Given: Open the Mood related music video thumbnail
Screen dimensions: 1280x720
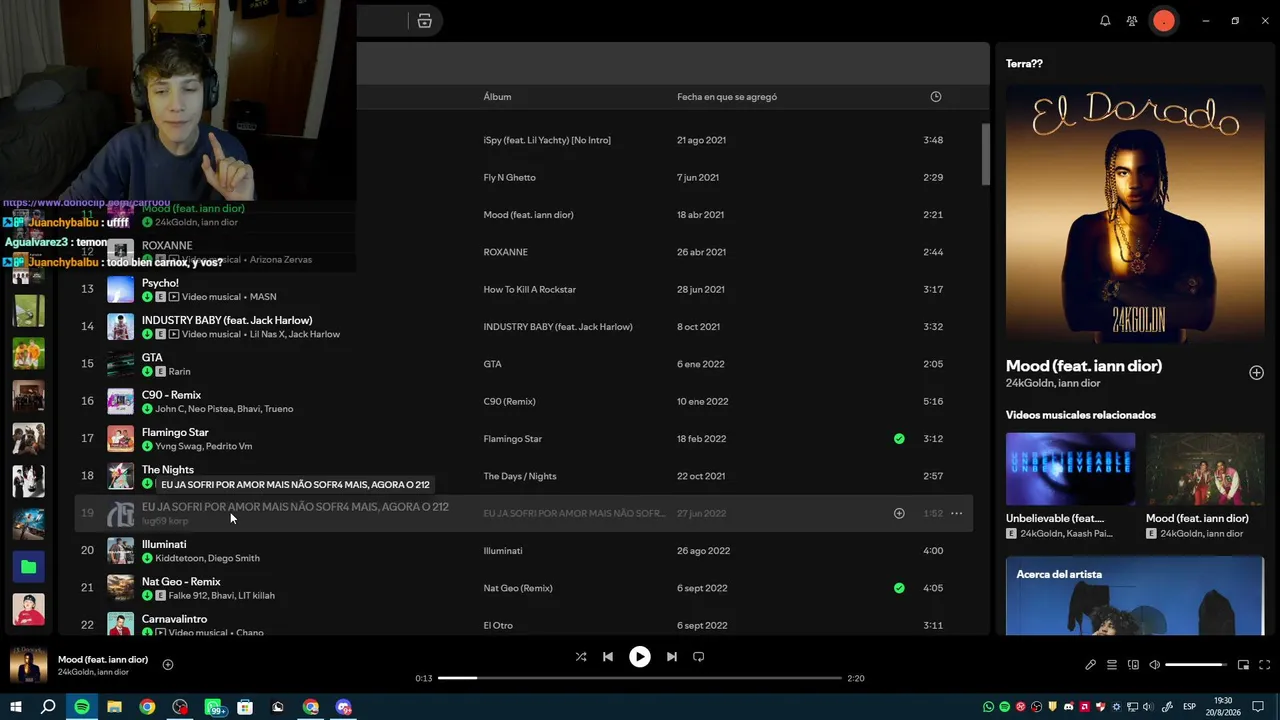Looking at the screenshot, I should pos(1205,469).
